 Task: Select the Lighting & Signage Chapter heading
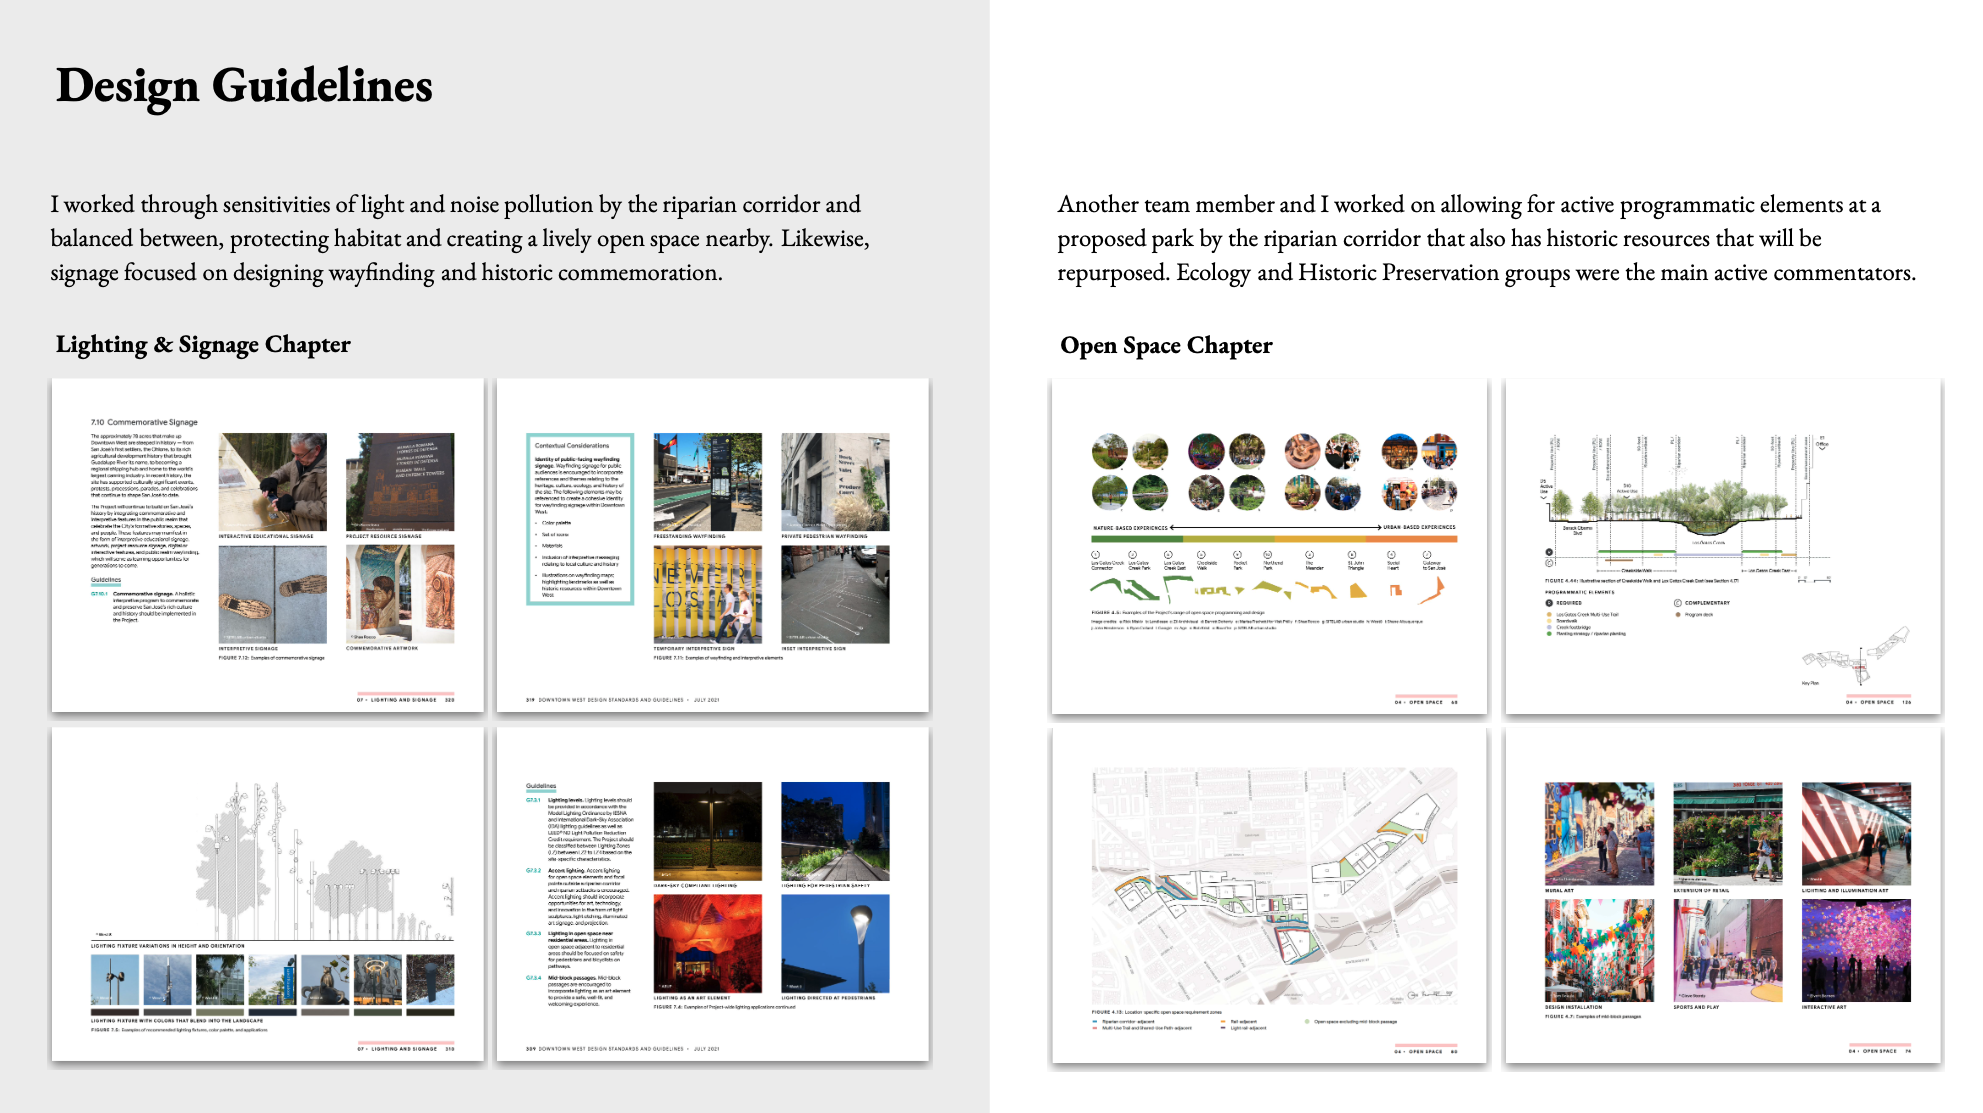point(203,345)
